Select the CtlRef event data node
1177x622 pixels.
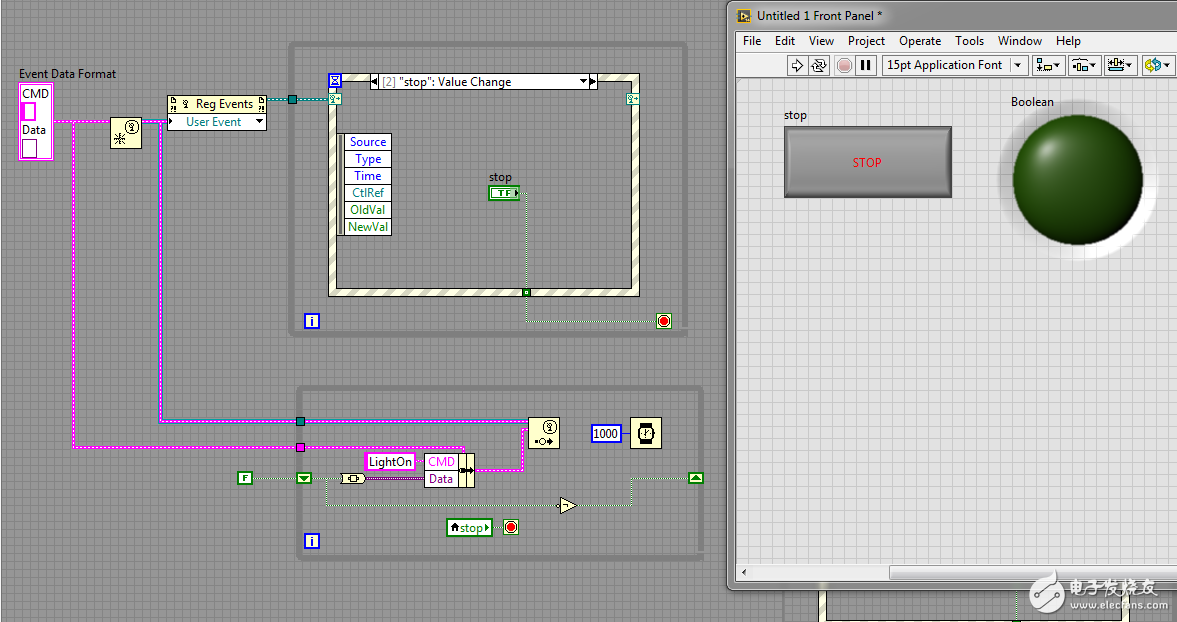pos(368,193)
